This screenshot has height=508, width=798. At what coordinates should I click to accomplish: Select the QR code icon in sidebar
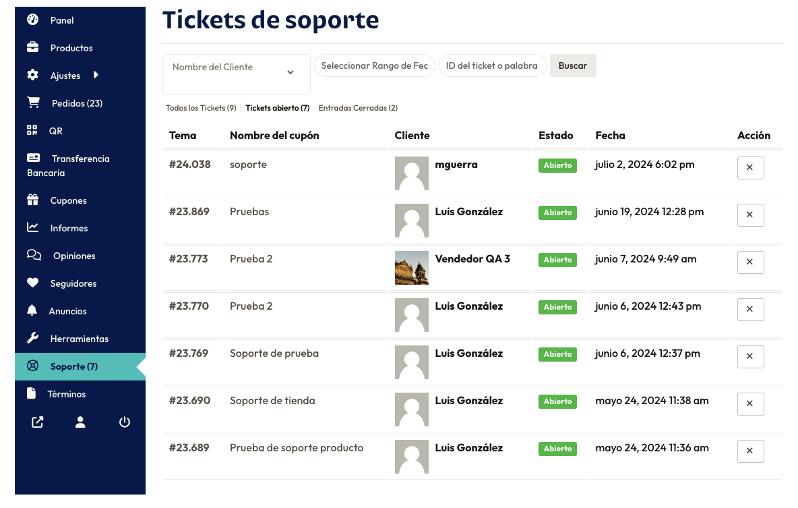pos(33,131)
